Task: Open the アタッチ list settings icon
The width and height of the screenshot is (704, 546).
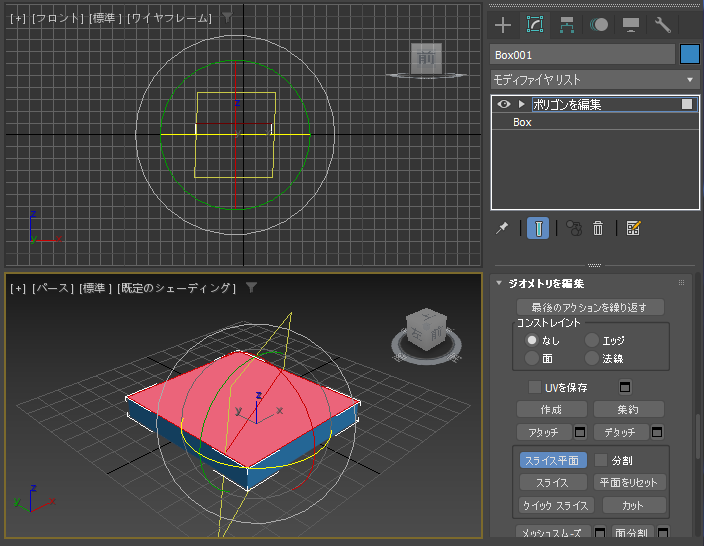Action: click(580, 432)
